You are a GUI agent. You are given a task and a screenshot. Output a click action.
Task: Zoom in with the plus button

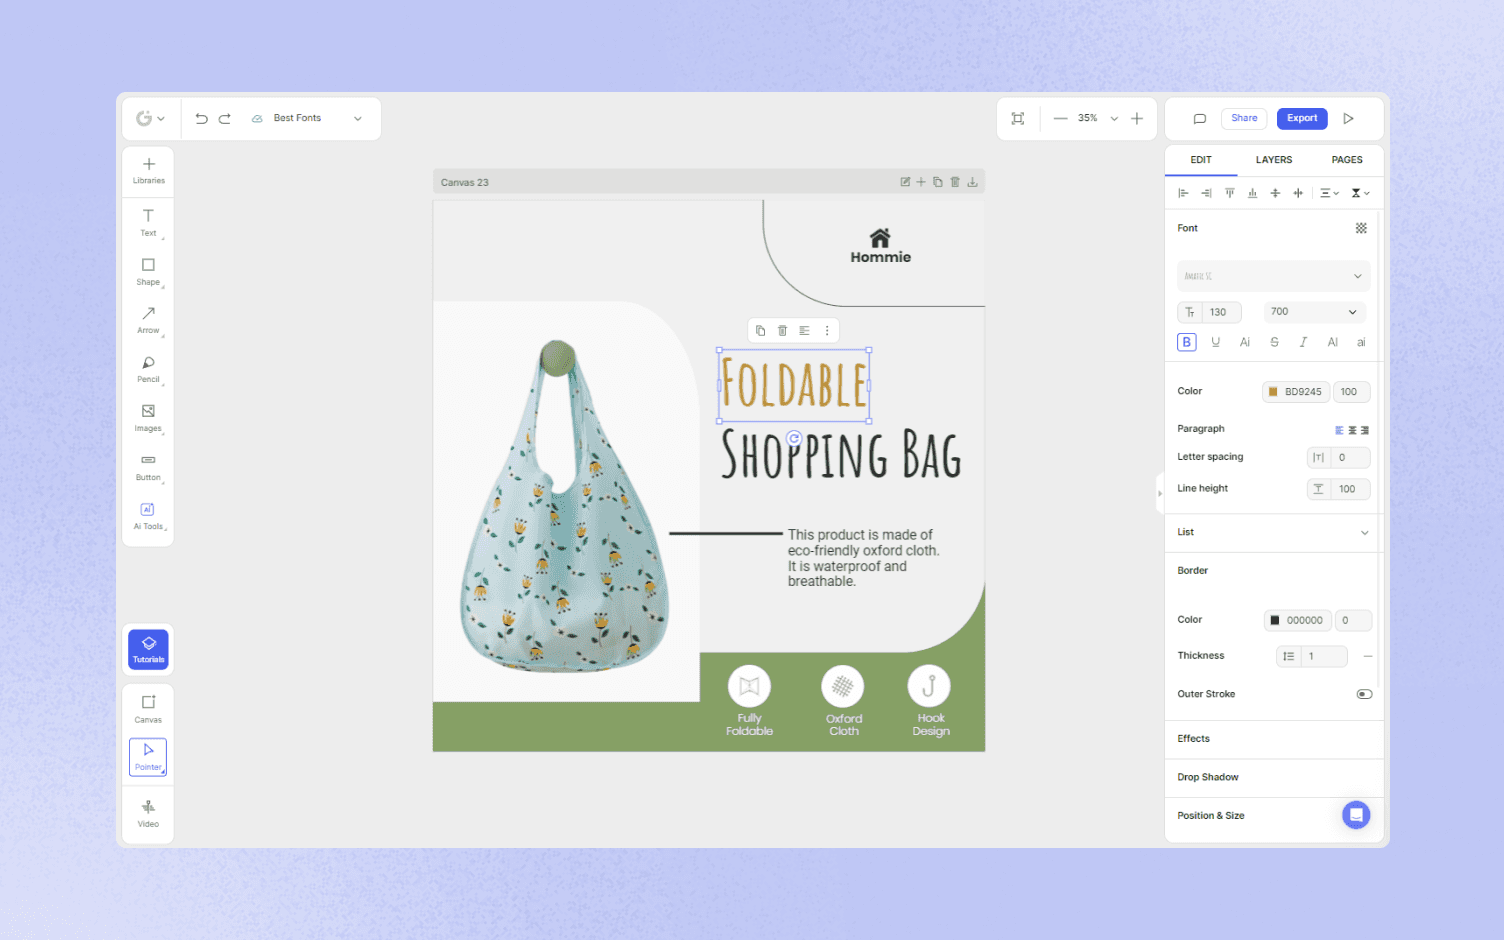1137,118
